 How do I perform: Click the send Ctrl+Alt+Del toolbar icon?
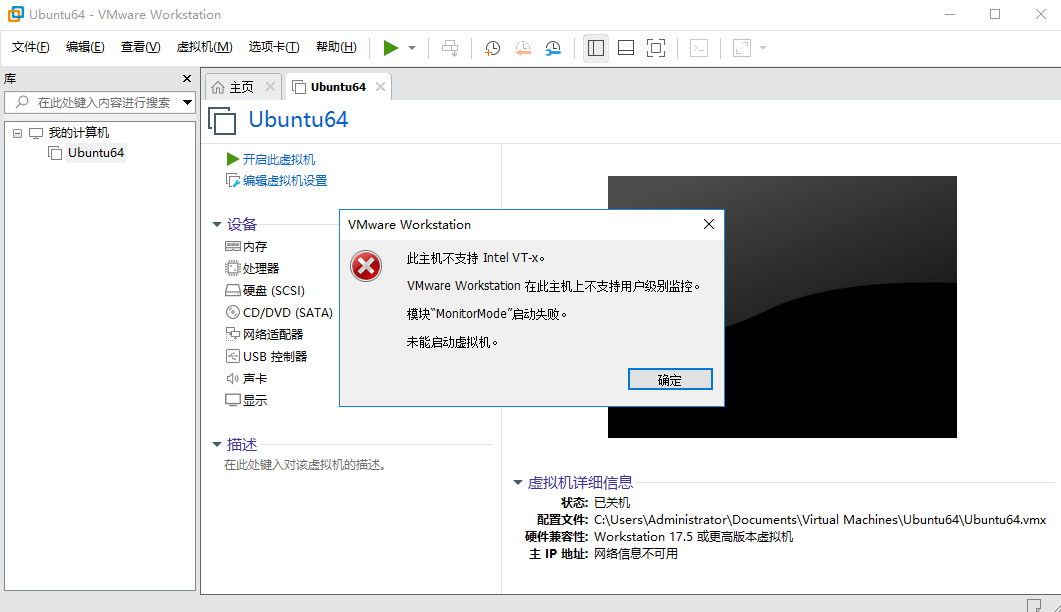pos(450,48)
